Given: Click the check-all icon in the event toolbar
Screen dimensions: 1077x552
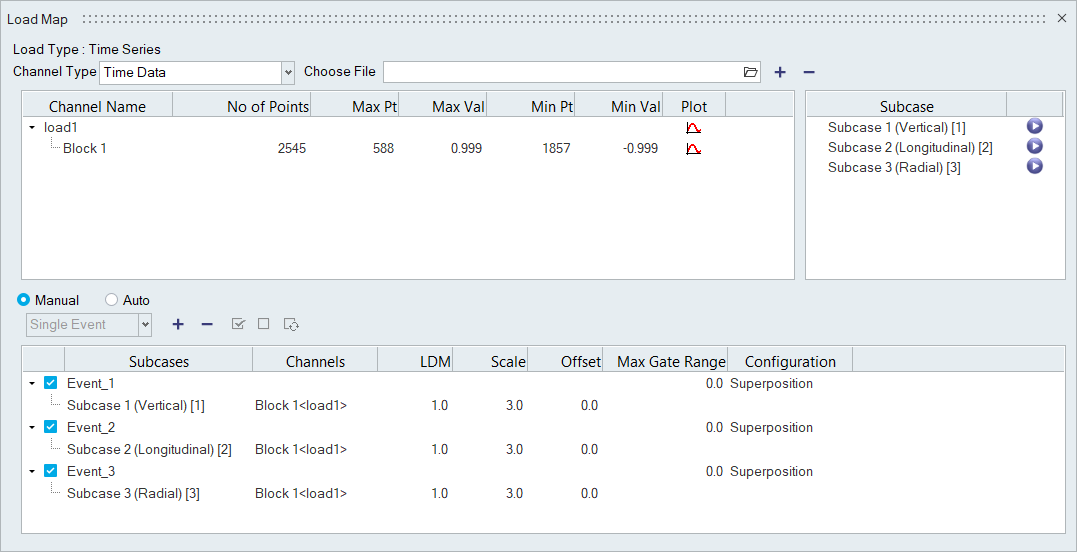Looking at the screenshot, I should (238, 324).
